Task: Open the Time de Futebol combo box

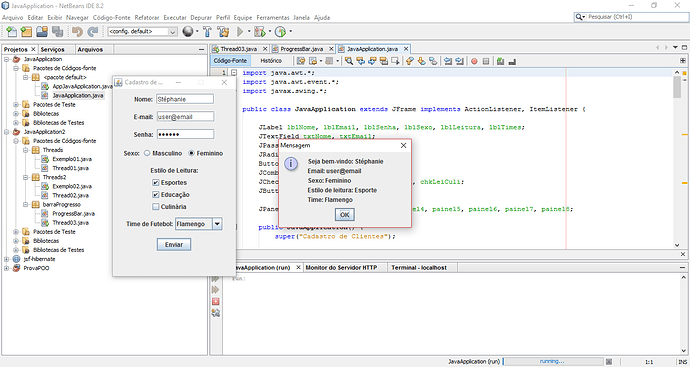Action: (x=217, y=224)
